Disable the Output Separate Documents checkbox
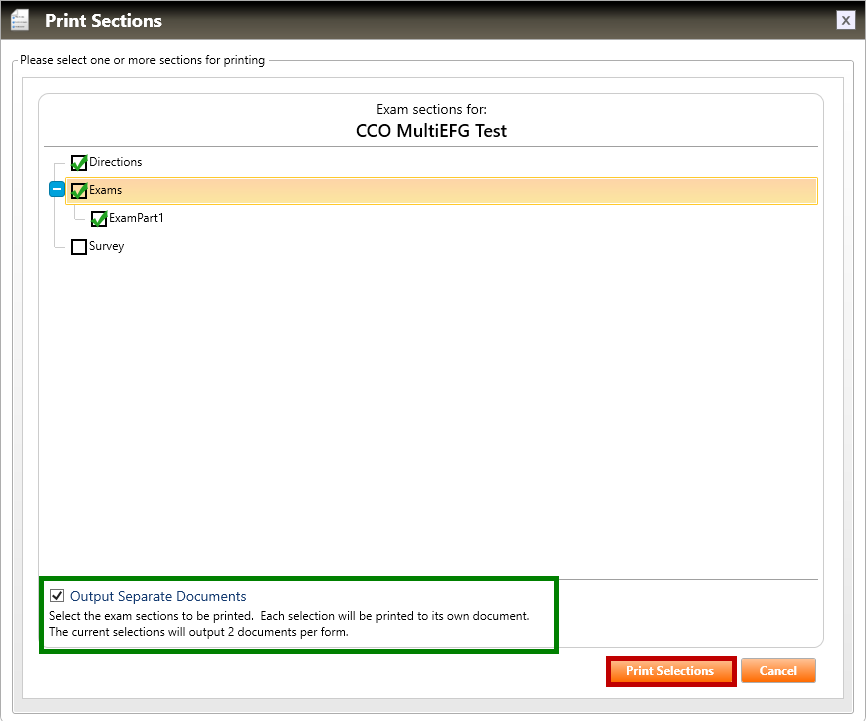 coord(57,596)
